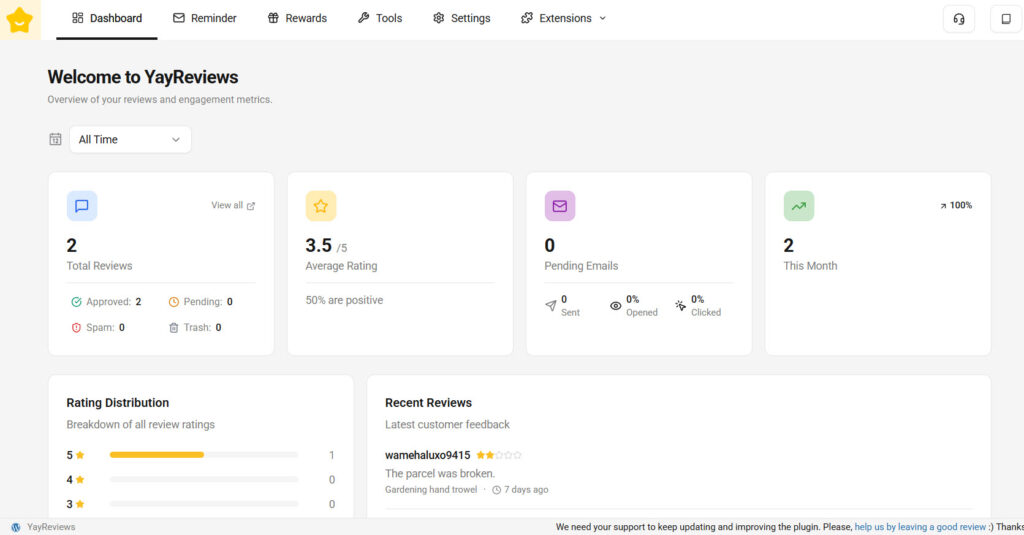Click the Settings gear icon
The width and height of the screenshot is (1024, 535).
click(x=438, y=18)
